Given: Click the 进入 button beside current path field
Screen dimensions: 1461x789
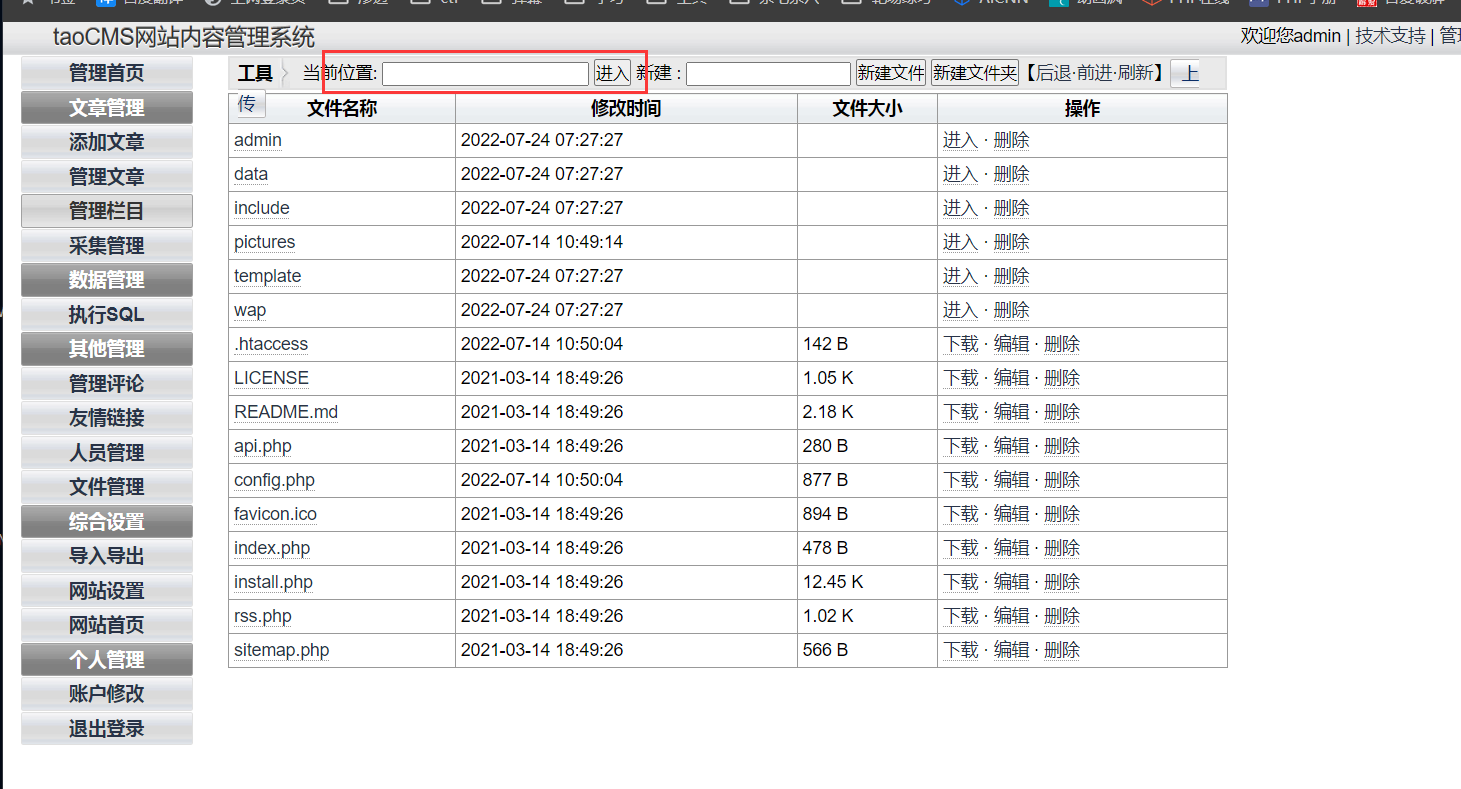Looking at the screenshot, I should [x=612, y=74].
